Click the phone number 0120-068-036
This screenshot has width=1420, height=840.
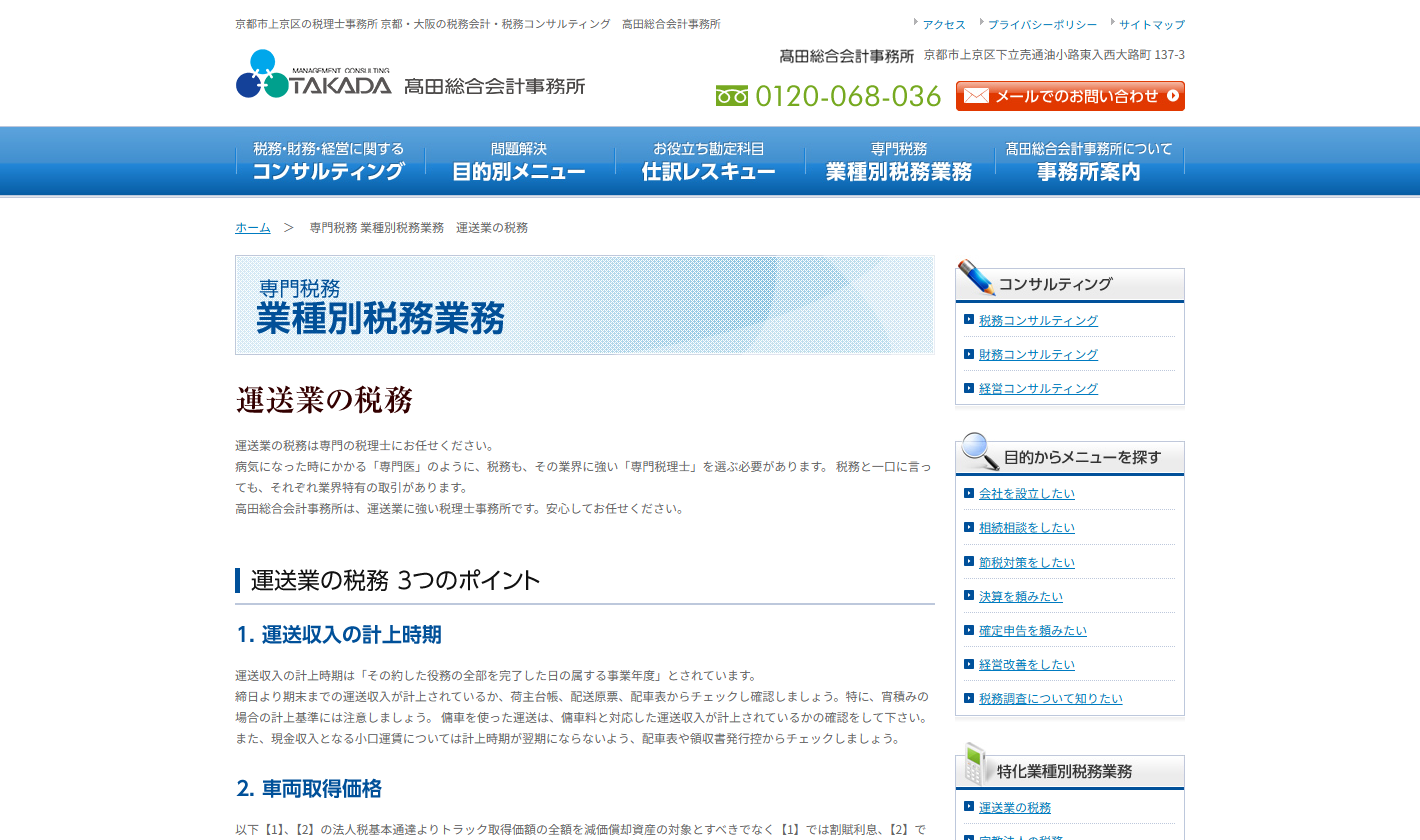point(848,96)
